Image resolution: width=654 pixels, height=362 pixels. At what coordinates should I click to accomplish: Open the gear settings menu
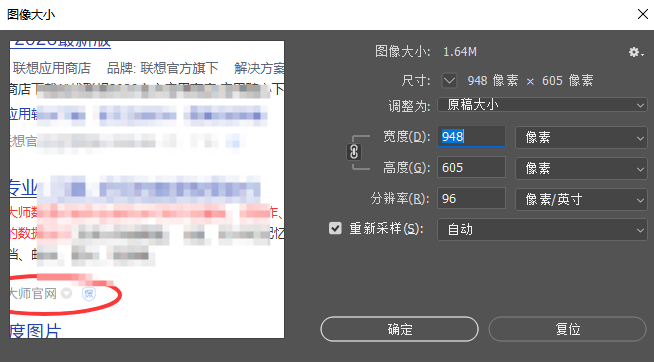click(x=636, y=52)
